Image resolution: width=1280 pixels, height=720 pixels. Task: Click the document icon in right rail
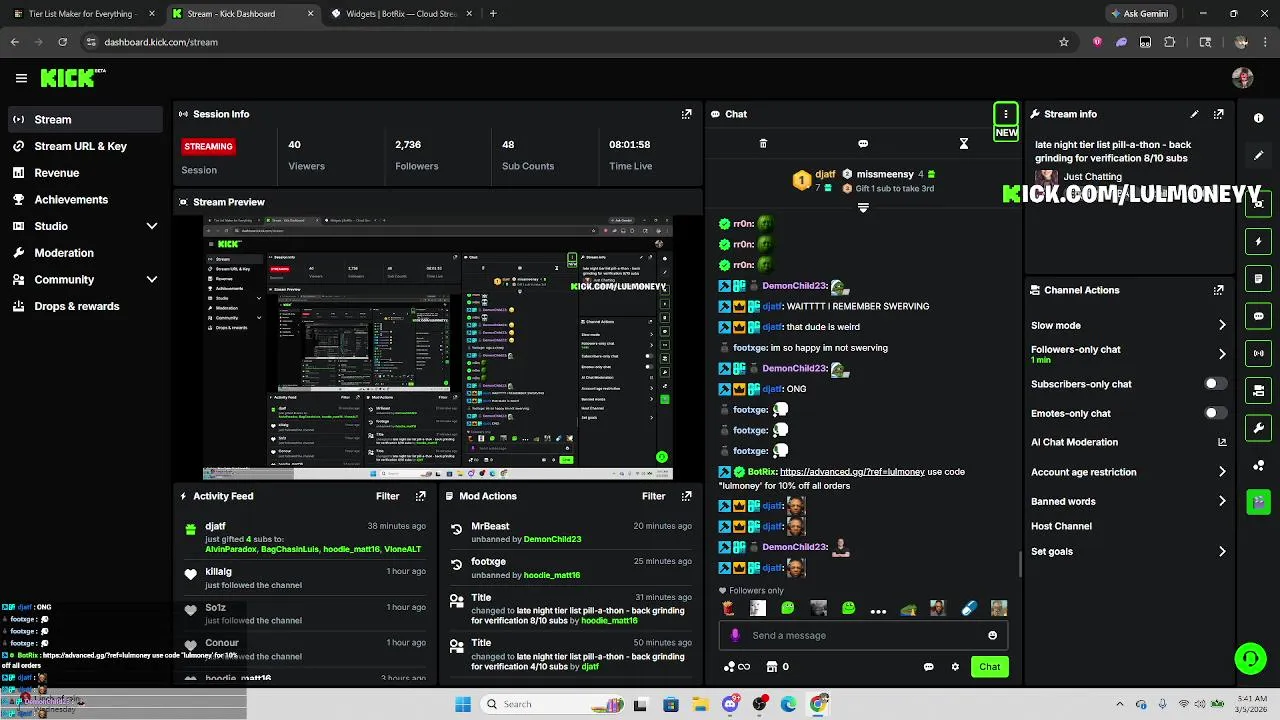point(1258,279)
